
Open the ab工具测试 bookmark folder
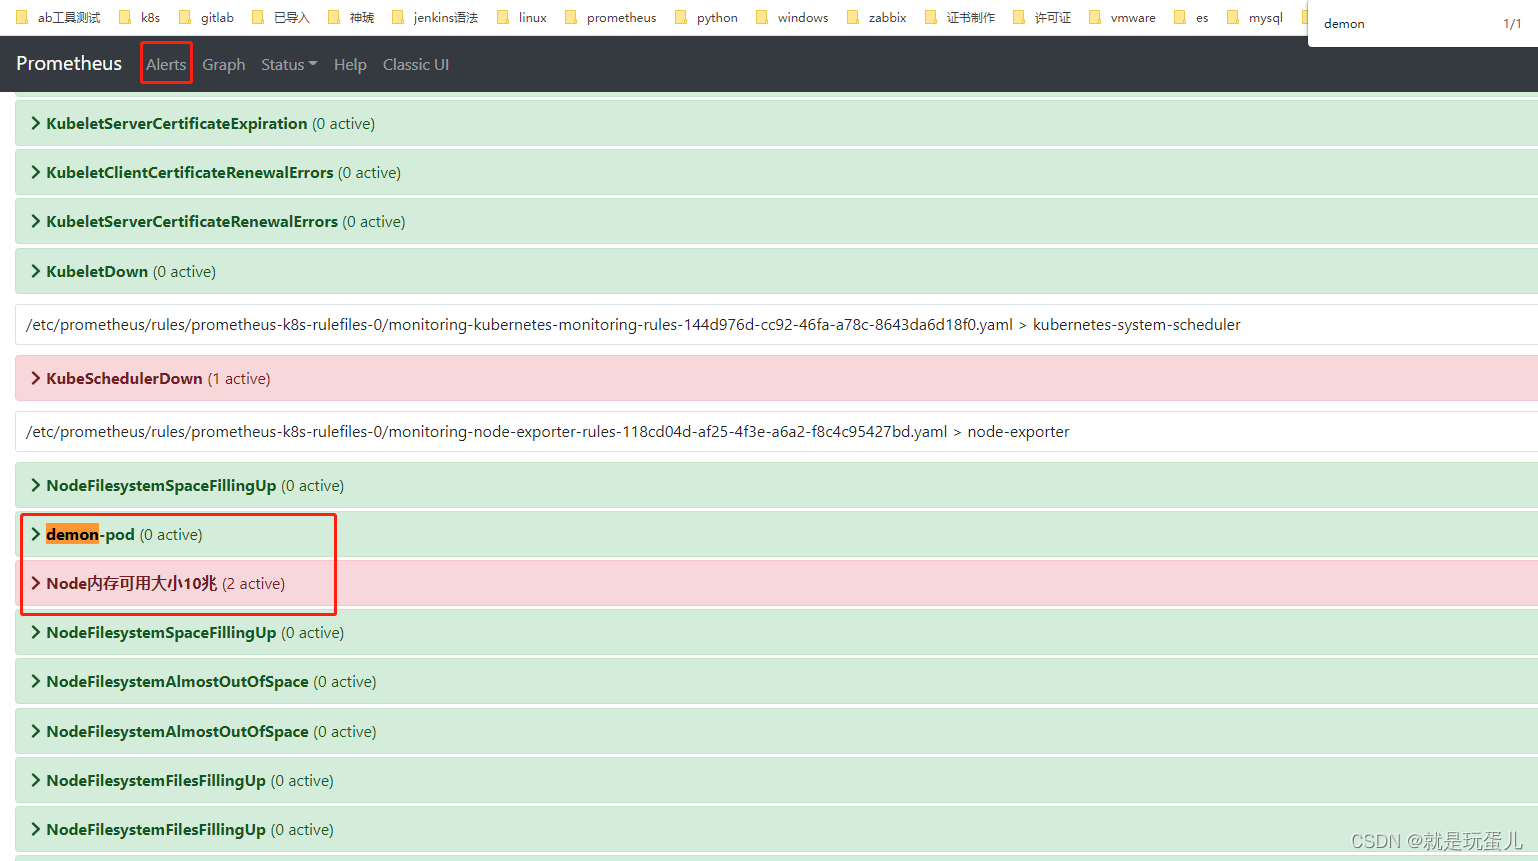pos(58,17)
